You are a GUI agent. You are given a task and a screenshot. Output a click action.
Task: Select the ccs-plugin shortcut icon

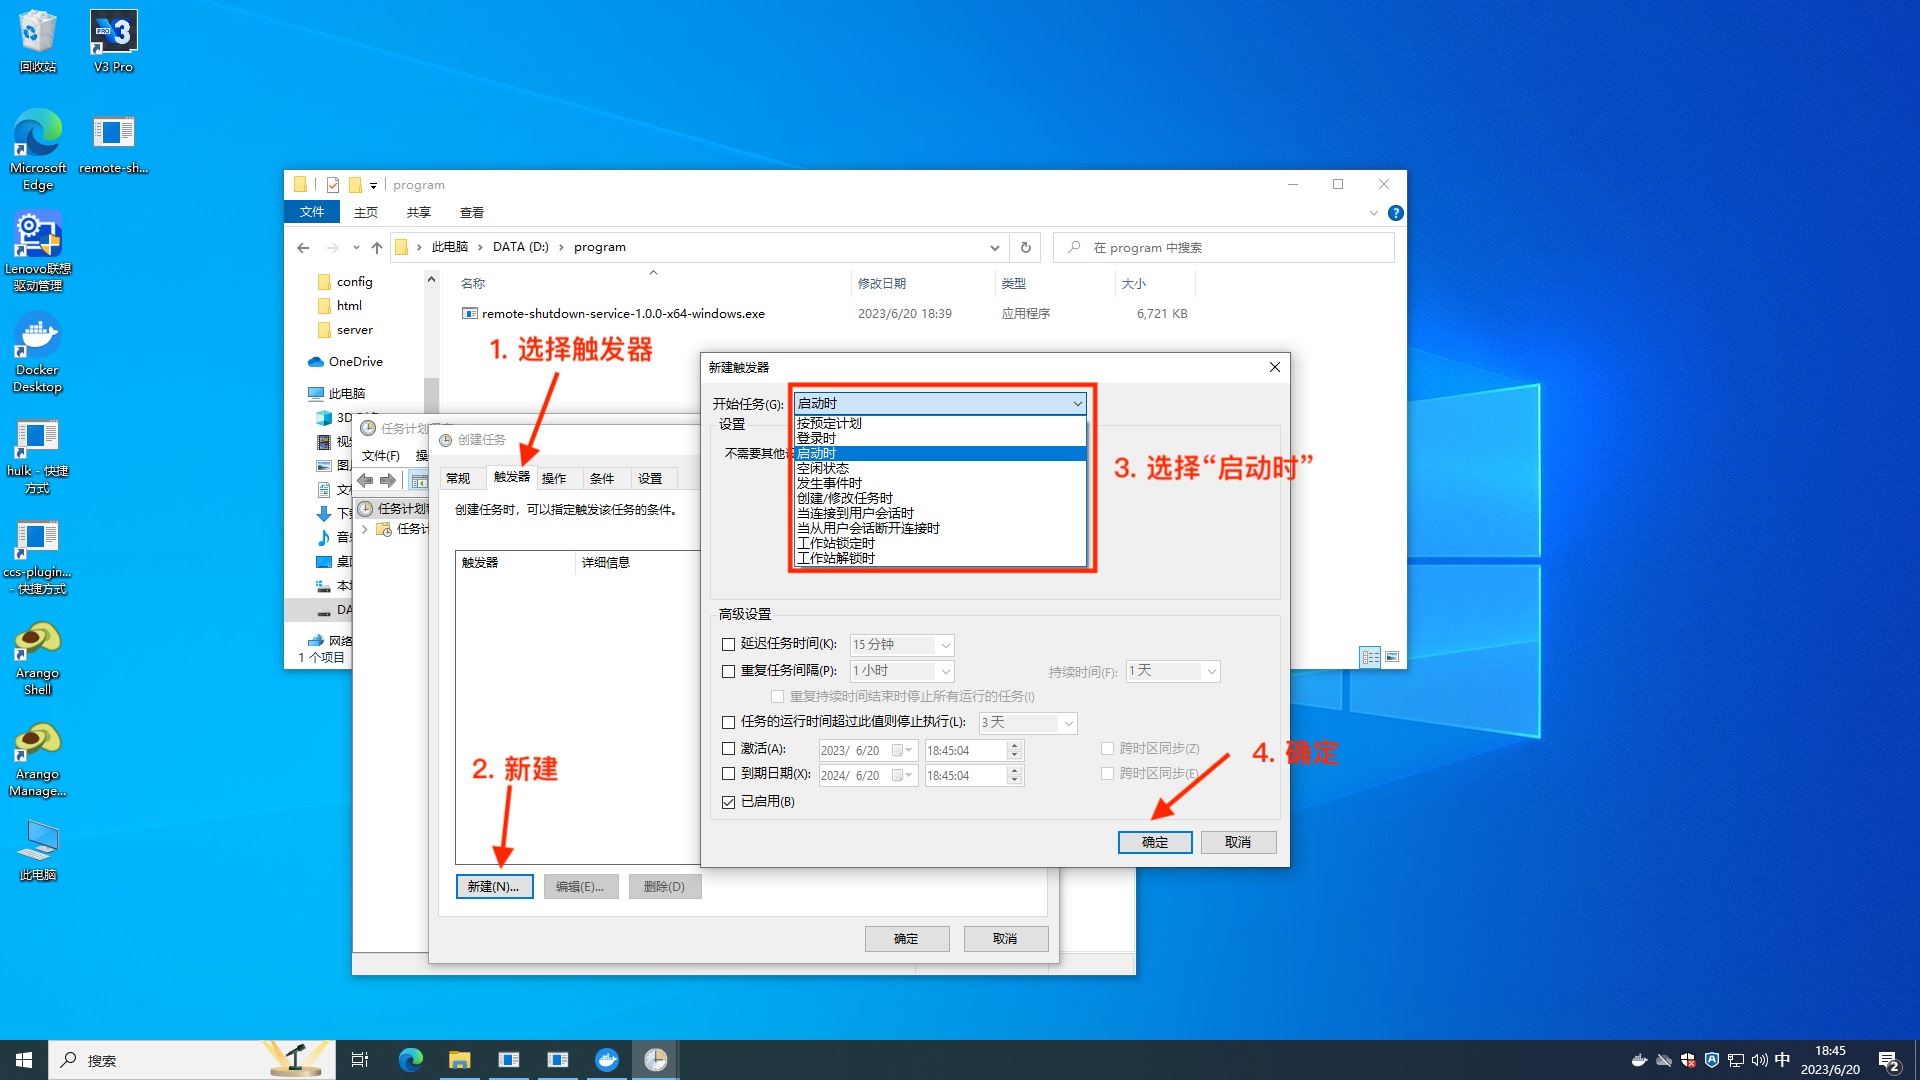coord(38,556)
